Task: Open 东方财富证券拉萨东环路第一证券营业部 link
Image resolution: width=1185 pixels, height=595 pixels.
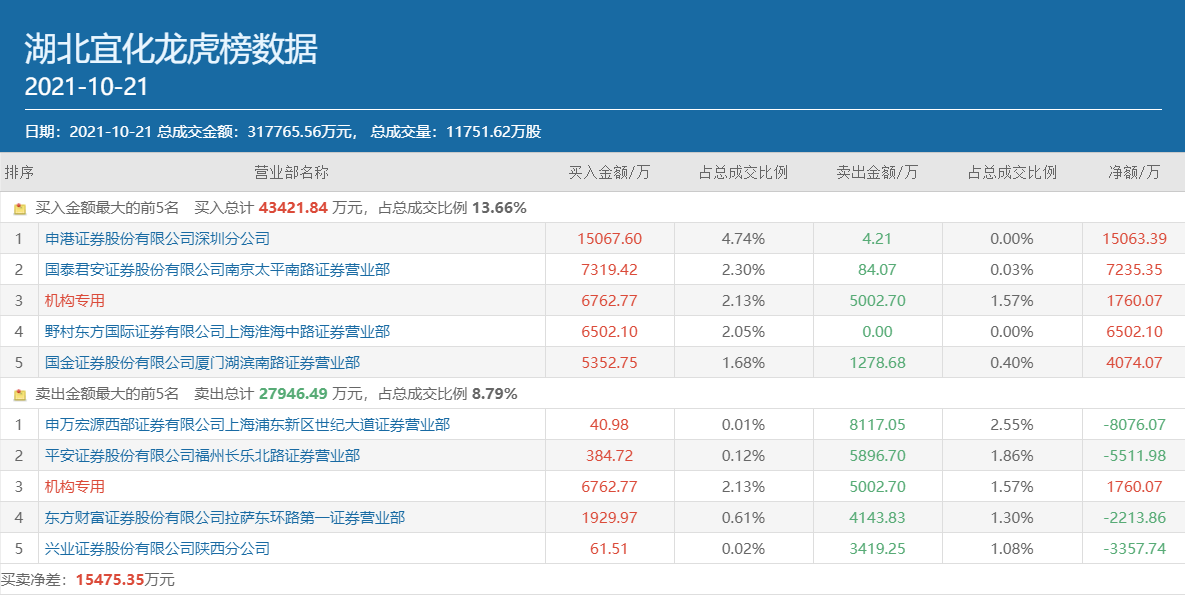Action: pyautogui.click(x=225, y=518)
